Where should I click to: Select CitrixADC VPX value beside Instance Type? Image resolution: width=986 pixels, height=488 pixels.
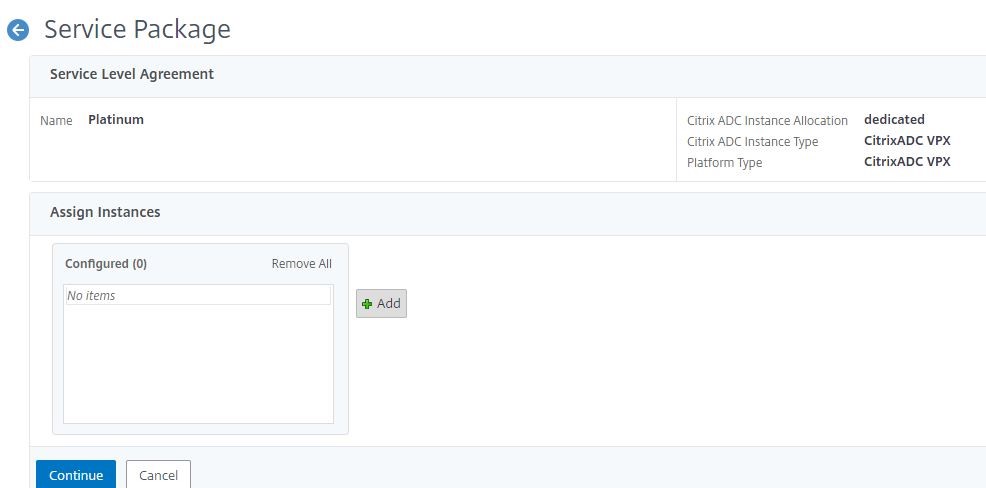907,141
